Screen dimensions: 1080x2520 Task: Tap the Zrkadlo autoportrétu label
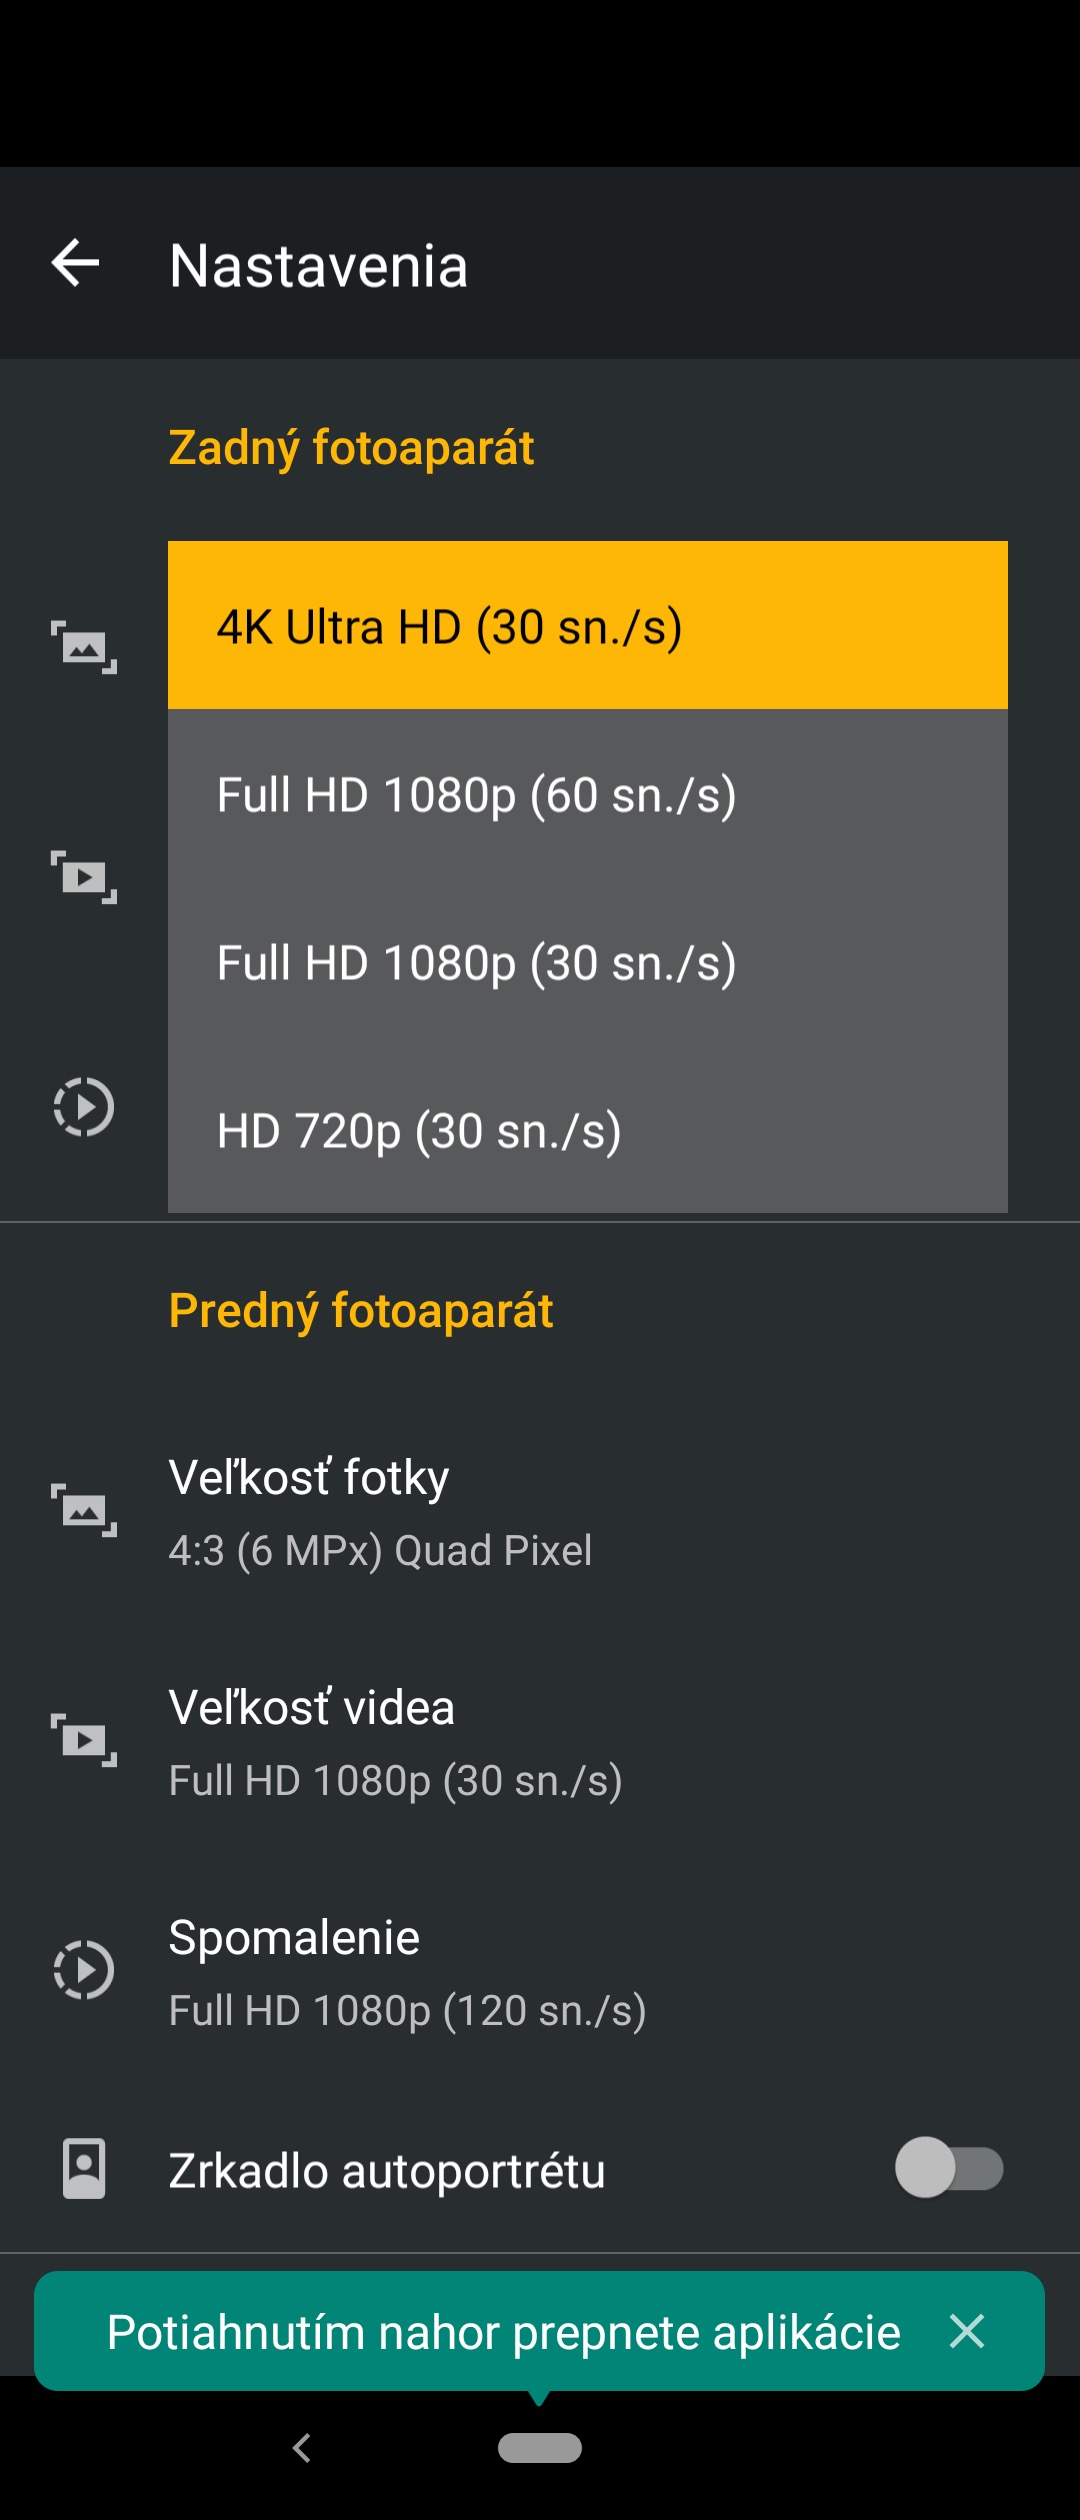pos(387,2170)
